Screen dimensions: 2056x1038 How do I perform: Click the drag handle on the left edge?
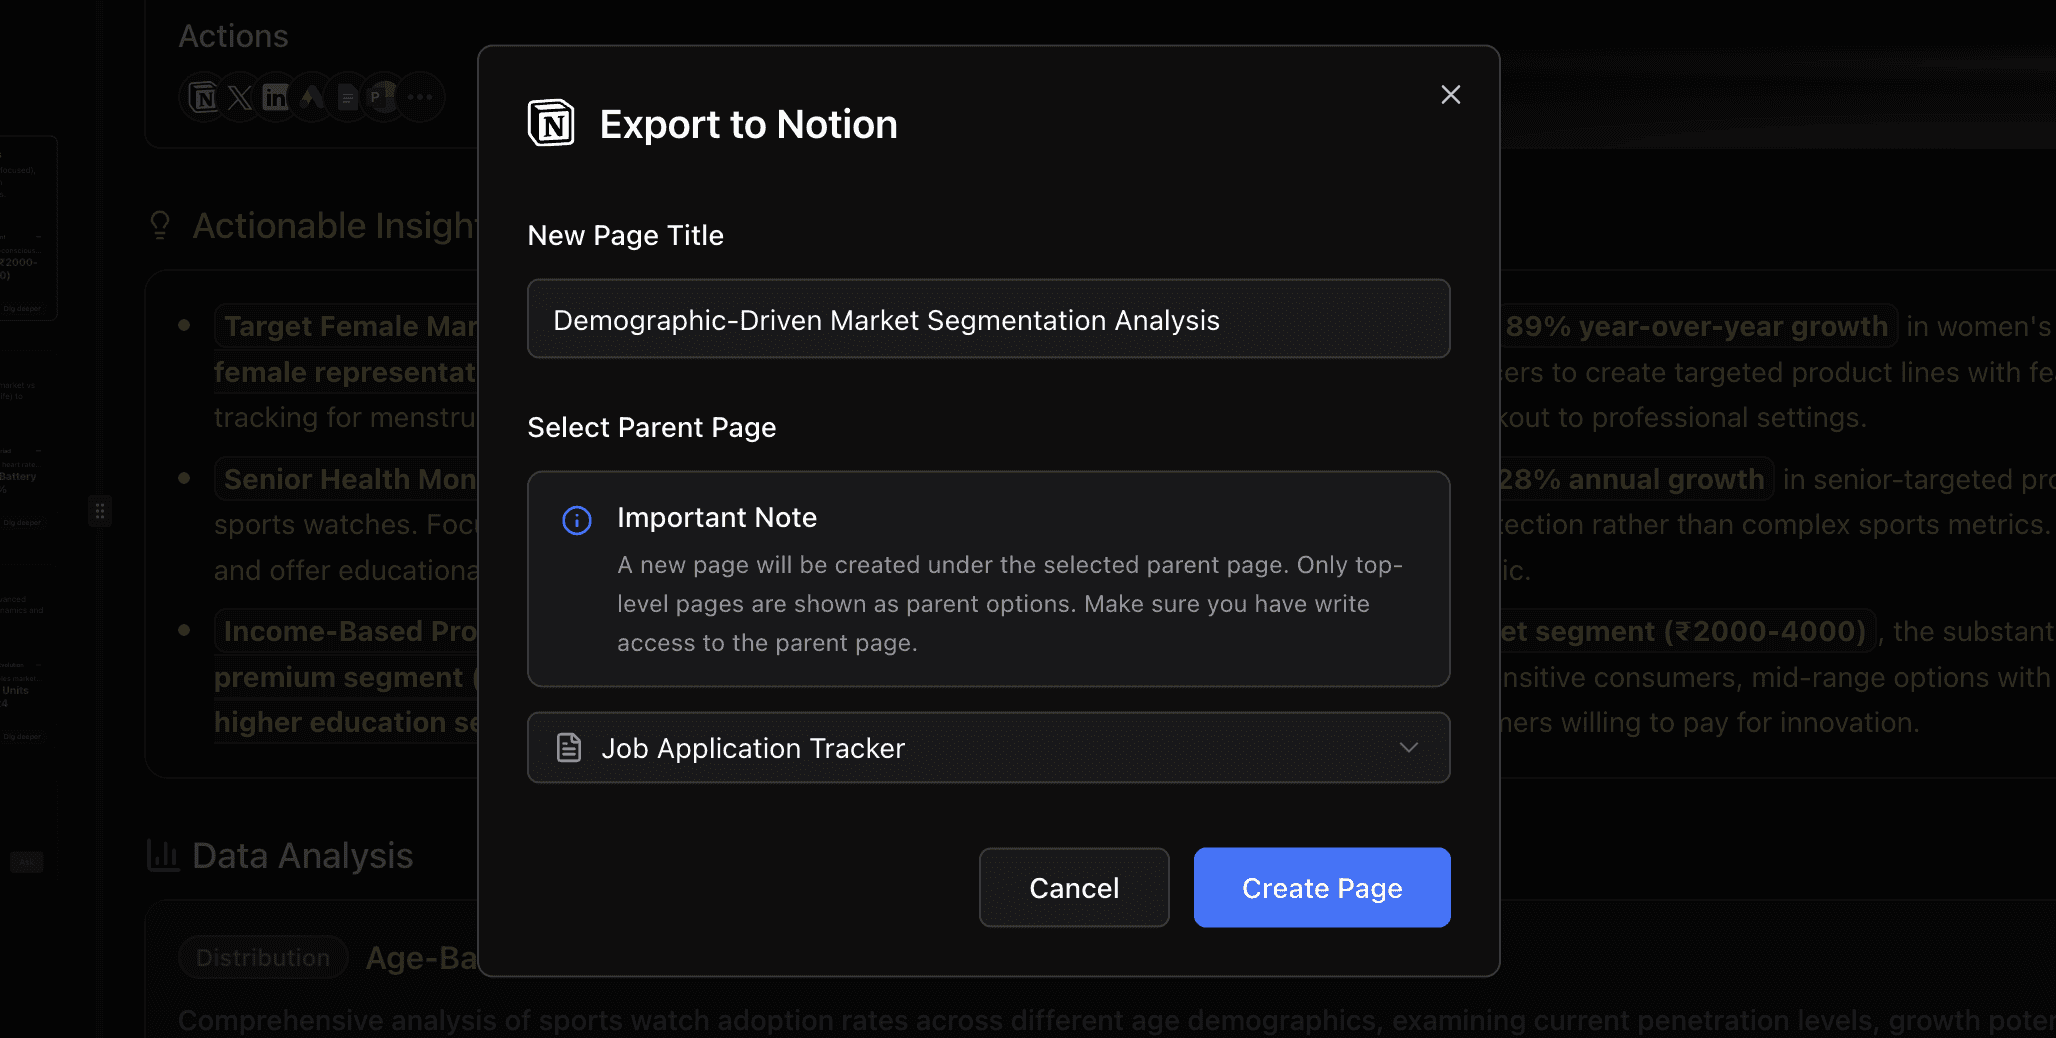coord(99,511)
